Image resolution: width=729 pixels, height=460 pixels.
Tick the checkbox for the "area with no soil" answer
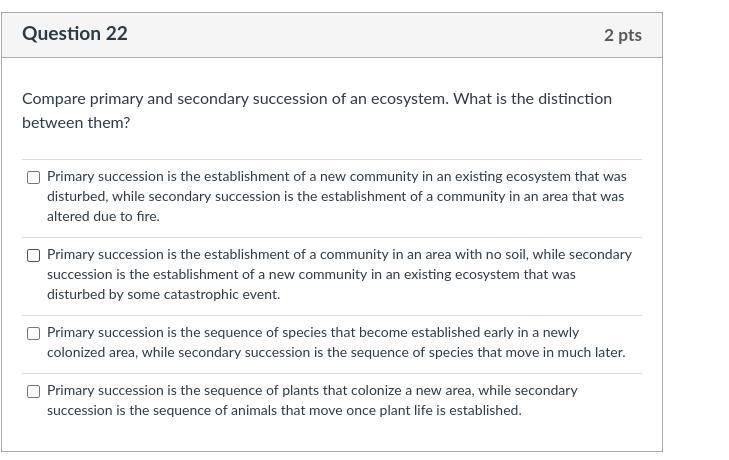coord(33,255)
